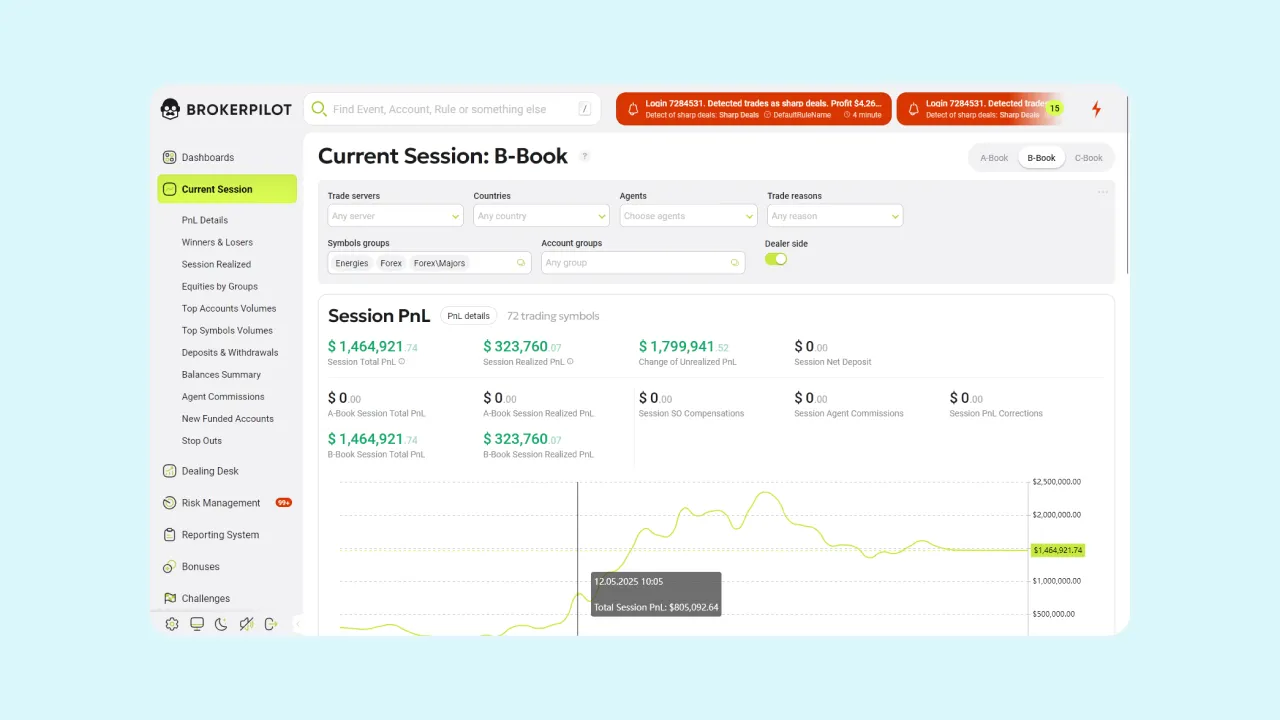Select the C-Book tab
Screen dimensions: 1280x720
1088,158
